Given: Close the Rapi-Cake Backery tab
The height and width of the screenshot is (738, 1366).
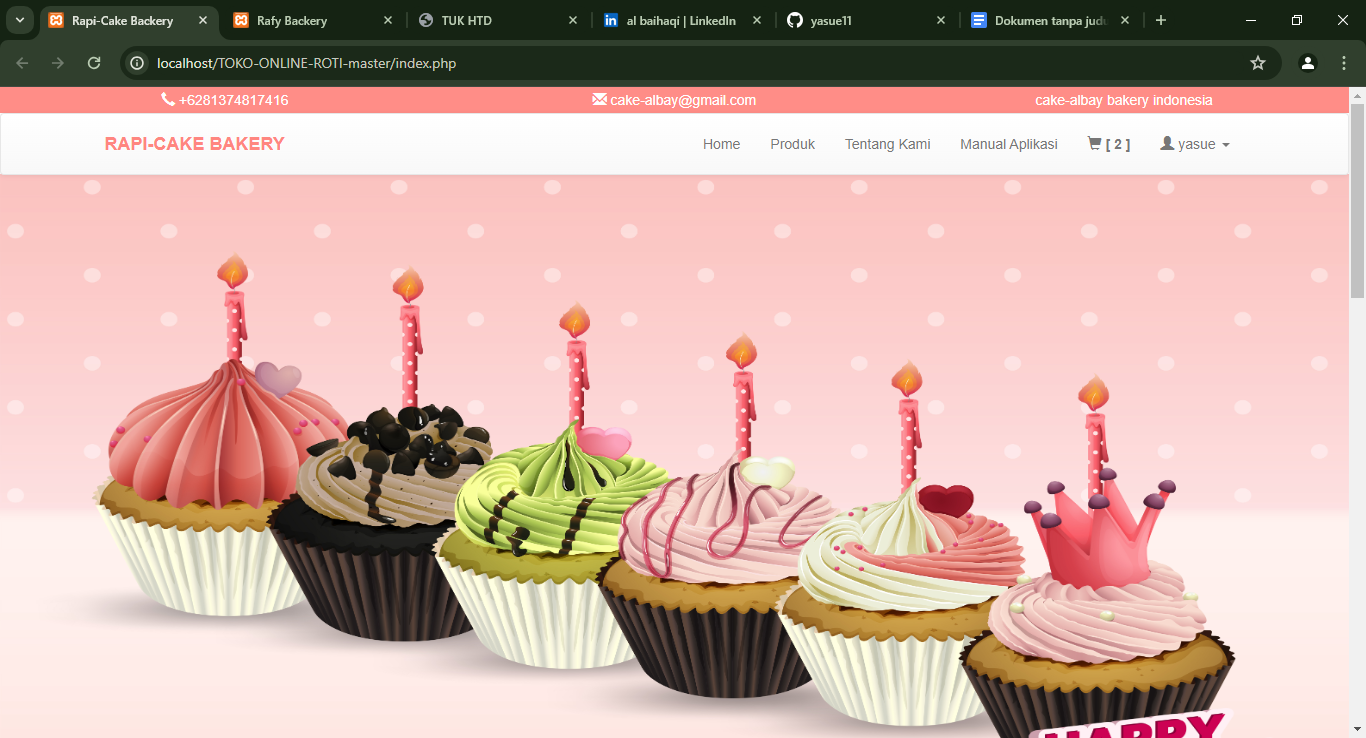Looking at the screenshot, I should click(203, 20).
